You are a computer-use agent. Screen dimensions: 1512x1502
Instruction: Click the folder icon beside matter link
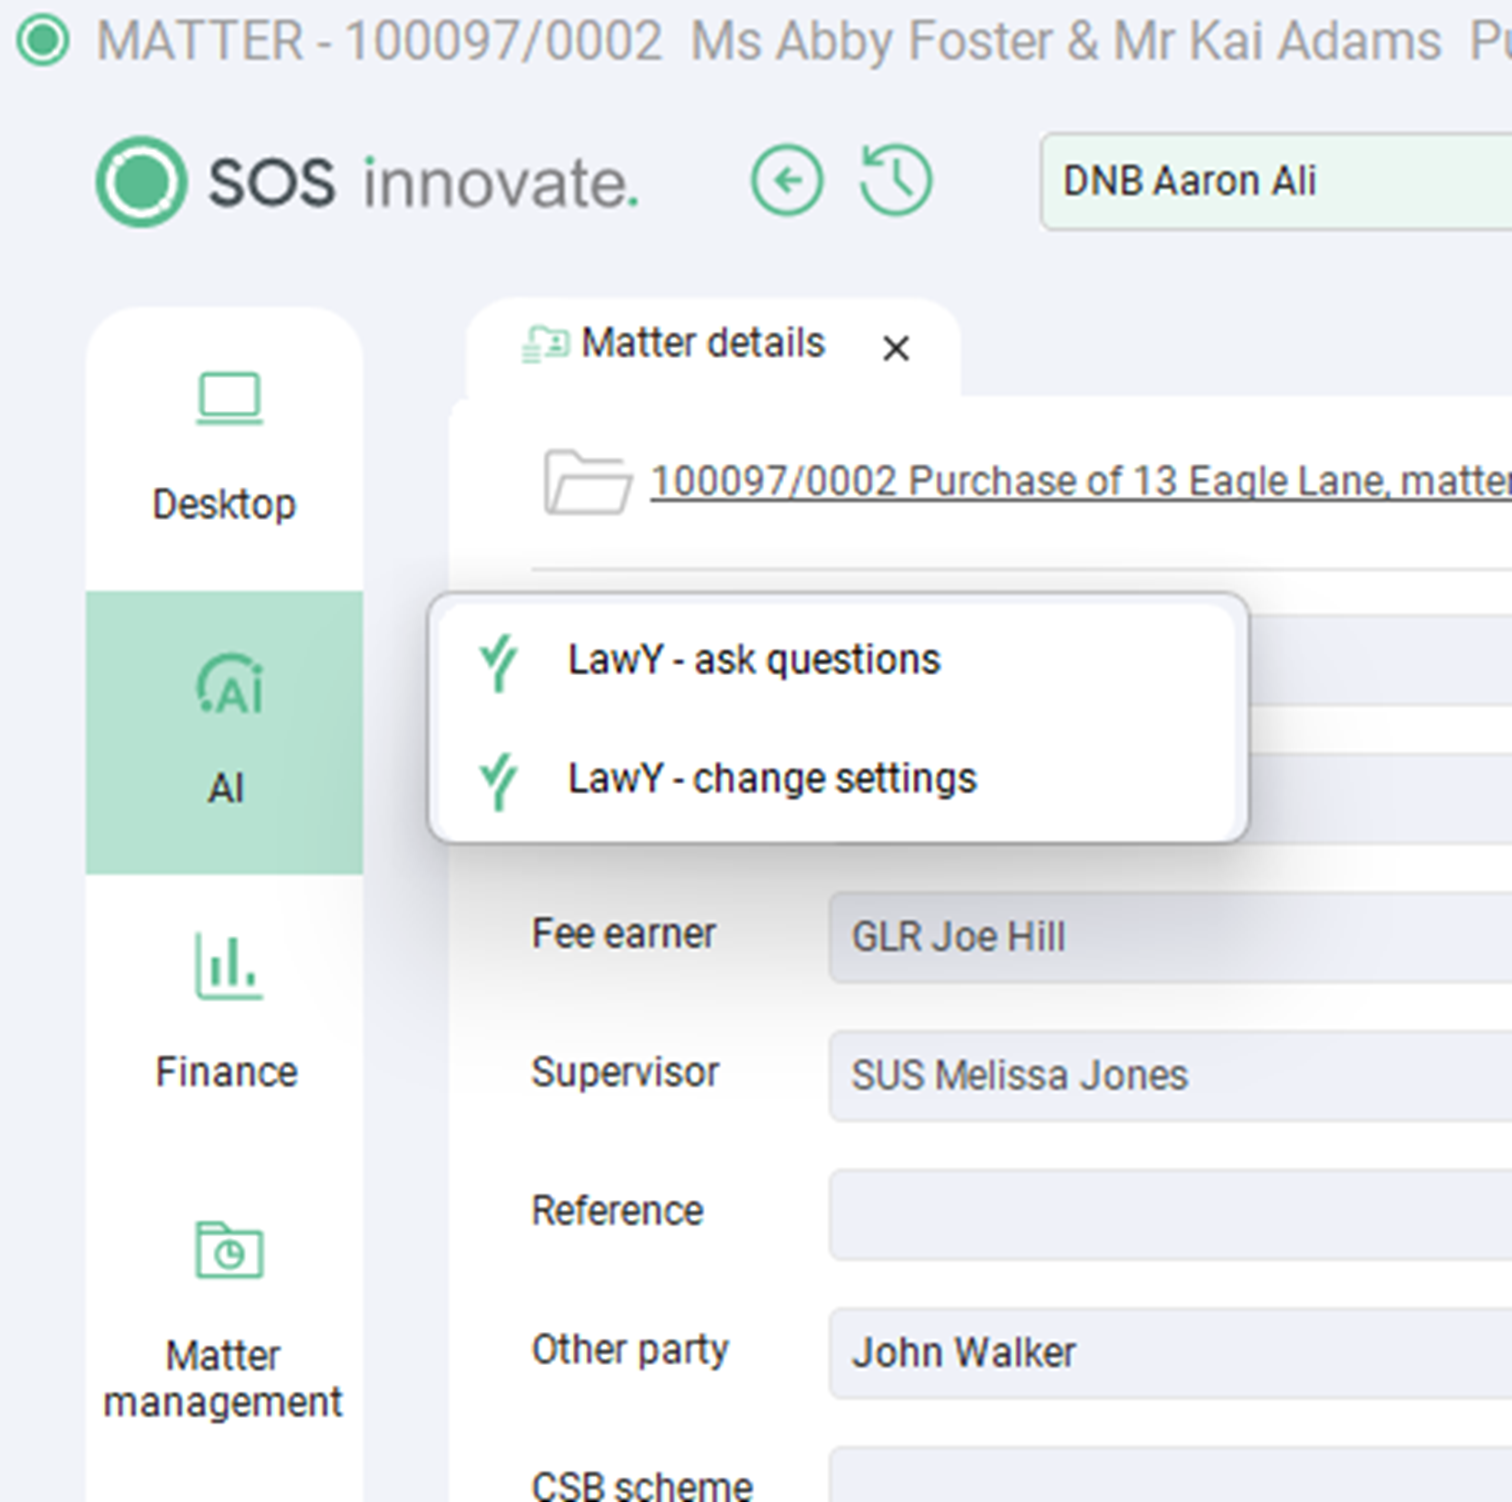[x=587, y=482]
